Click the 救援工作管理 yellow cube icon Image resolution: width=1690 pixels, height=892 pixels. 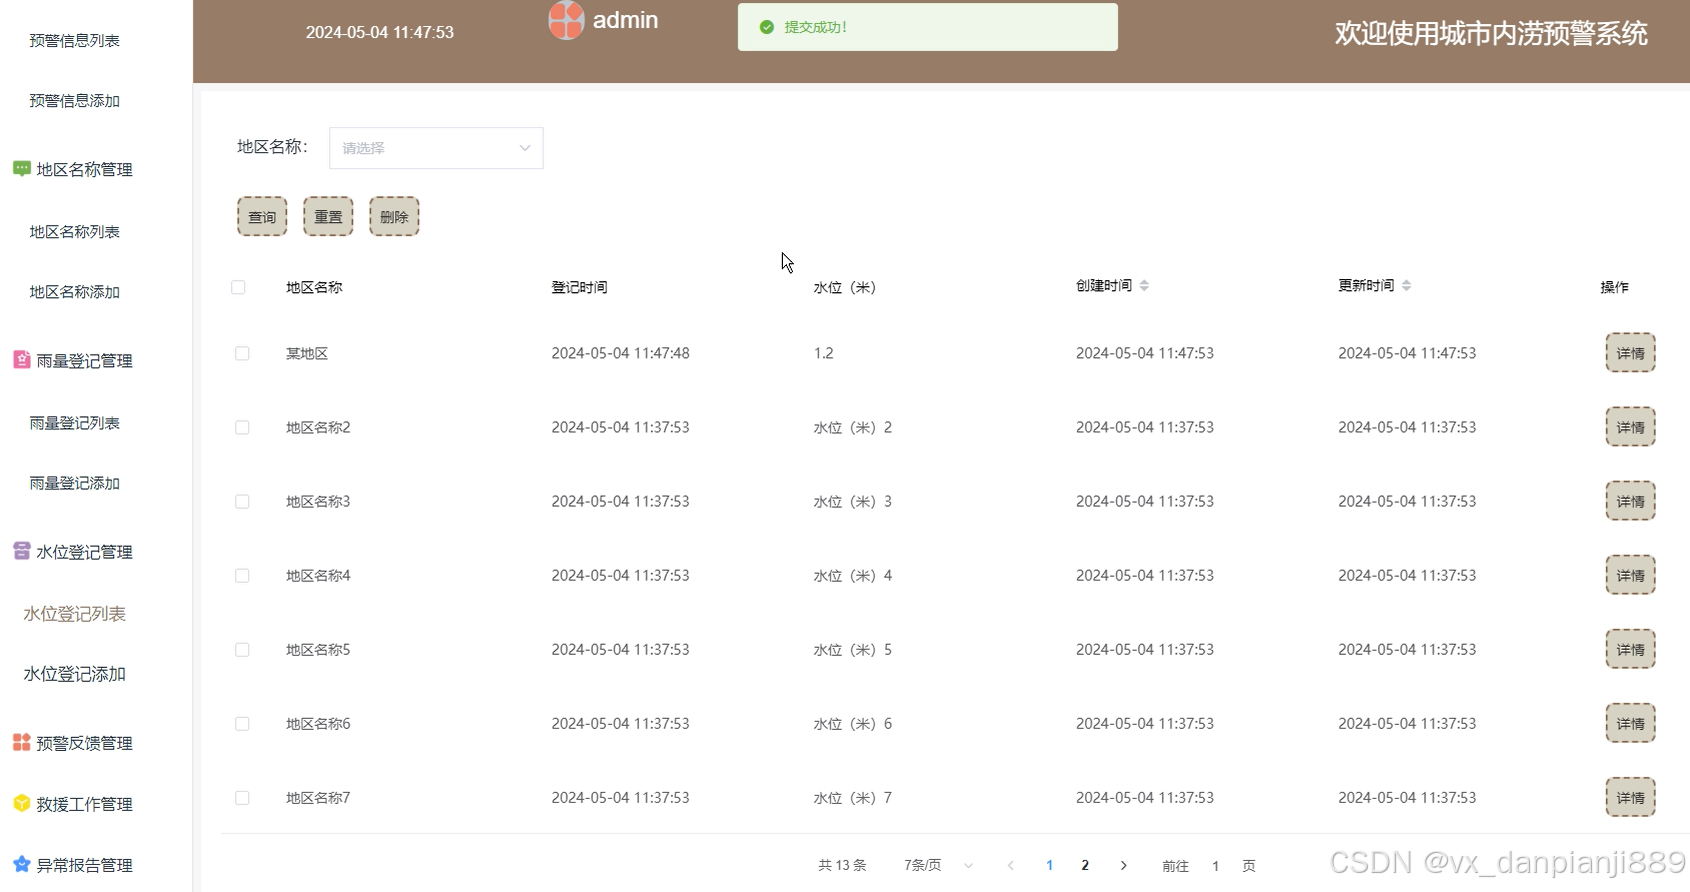tap(21, 803)
